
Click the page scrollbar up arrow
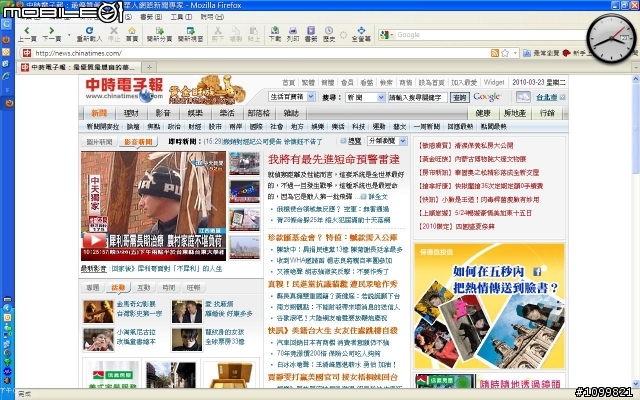point(636,79)
